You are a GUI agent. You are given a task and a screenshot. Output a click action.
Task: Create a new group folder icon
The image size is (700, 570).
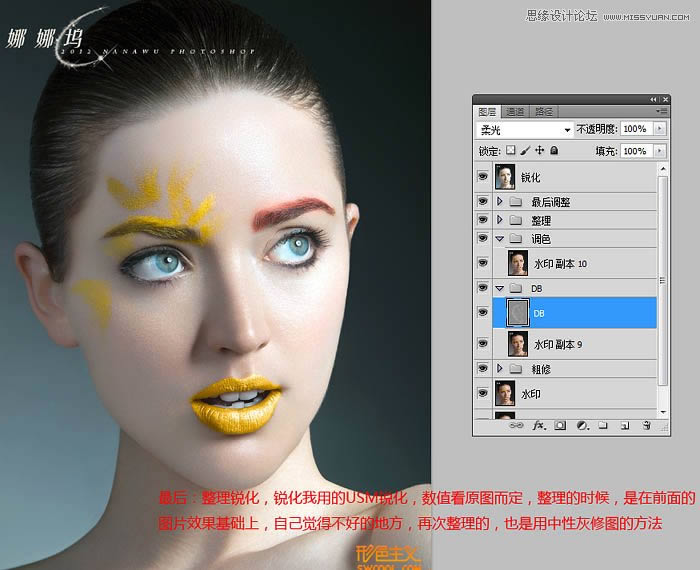click(x=602, y=425)
